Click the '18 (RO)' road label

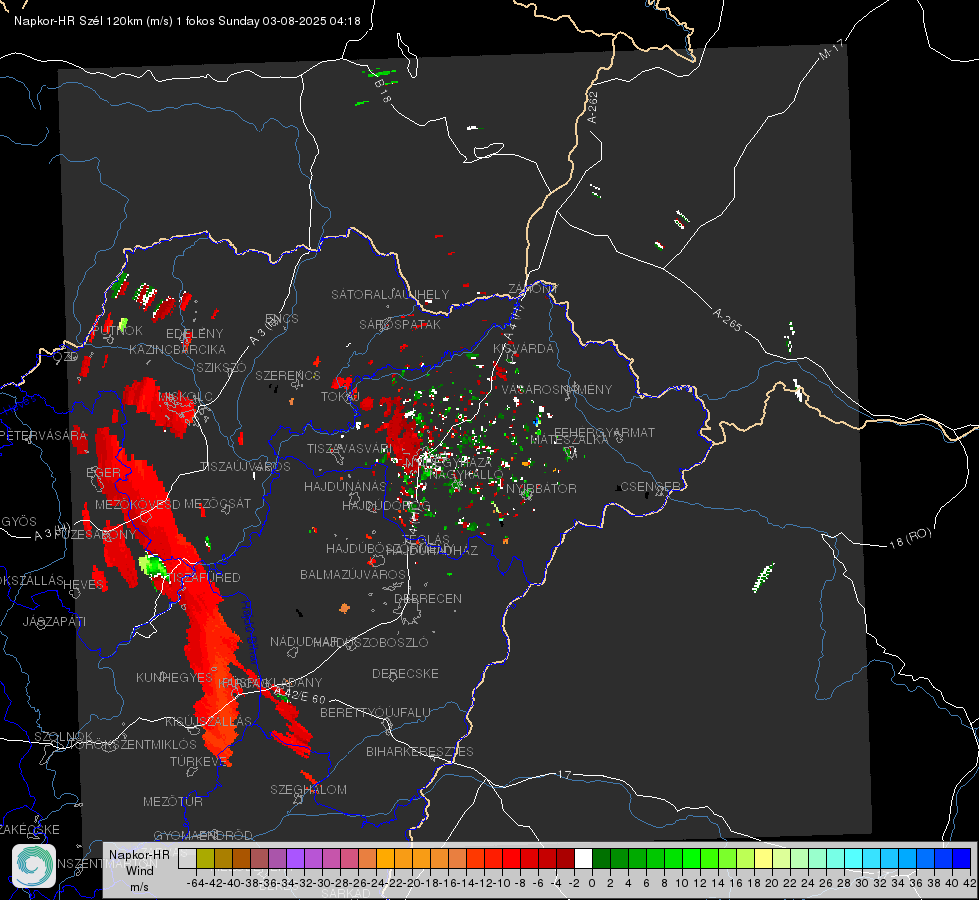pyautogui.click(x=910, y=538)
